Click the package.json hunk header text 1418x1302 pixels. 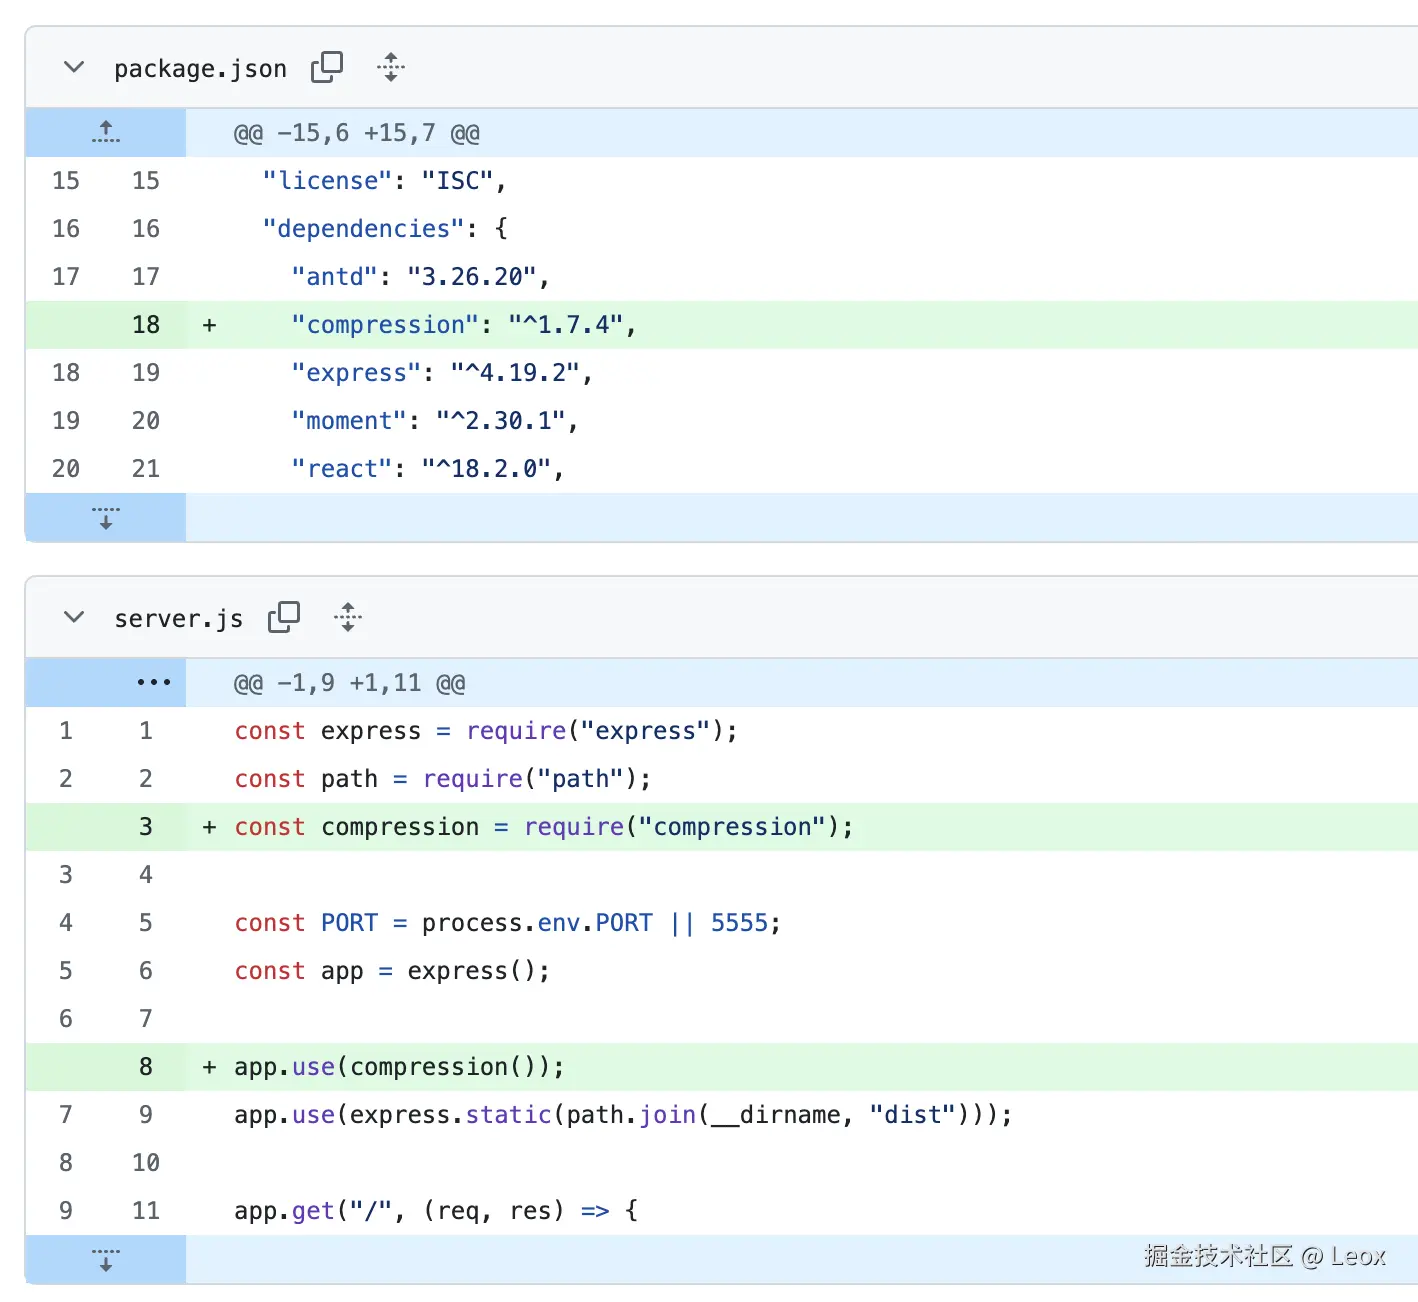[356, 133]
